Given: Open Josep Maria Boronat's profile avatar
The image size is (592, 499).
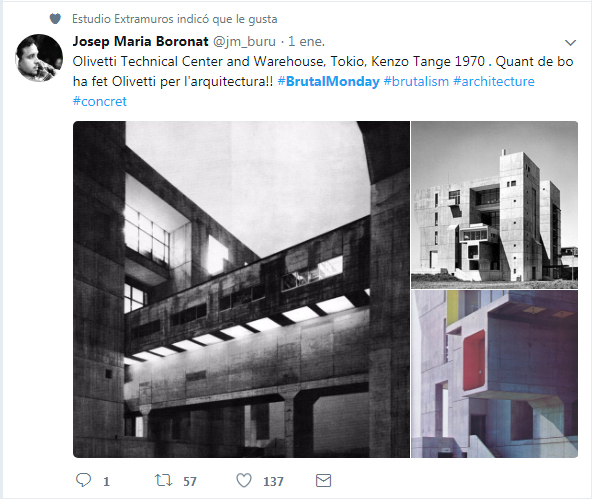Looking at the screenshot, I should (x=39, y=58).
